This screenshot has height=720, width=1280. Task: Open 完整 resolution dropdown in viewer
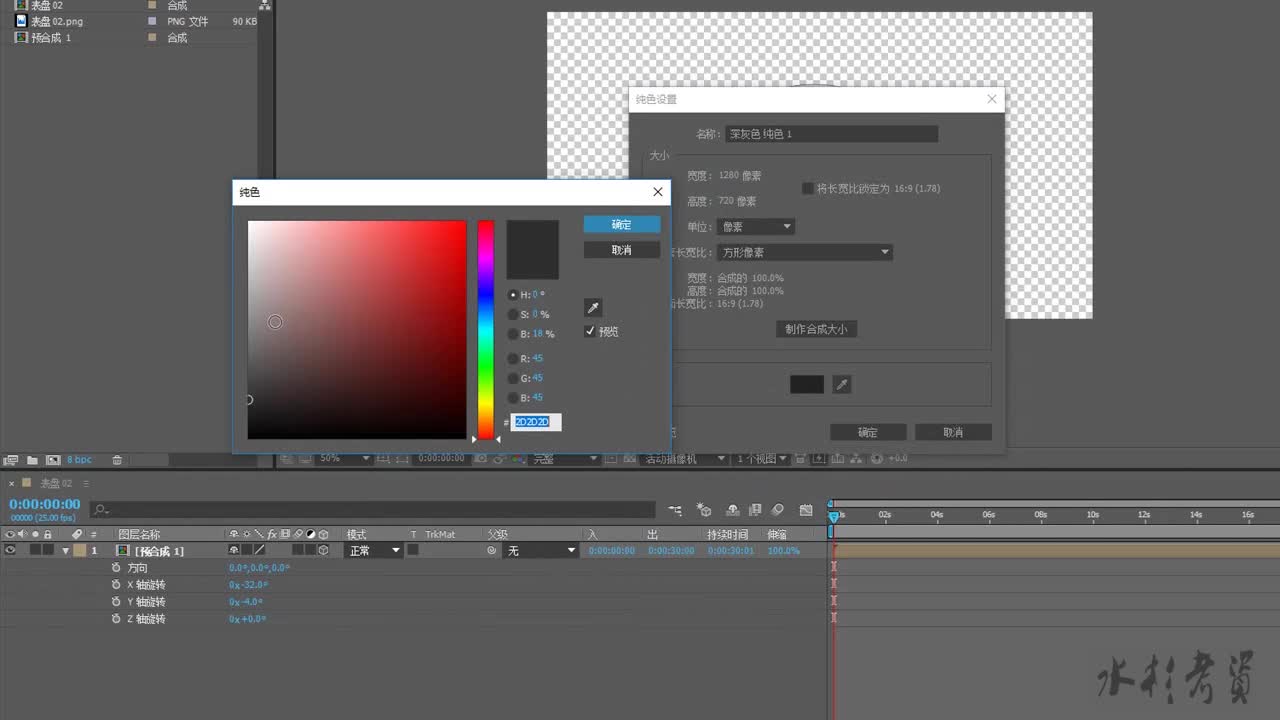point(566,458)
